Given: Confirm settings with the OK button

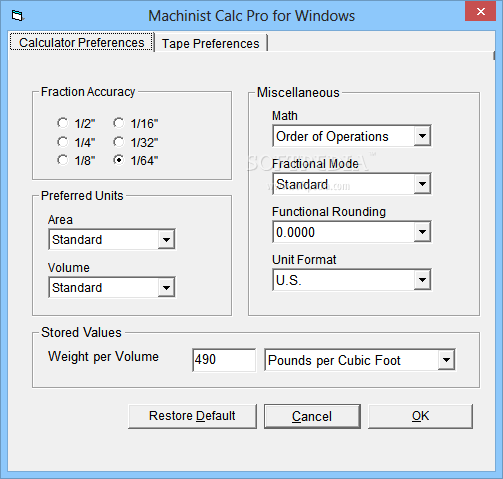Looking at the screenshot, I should [420, 416].
